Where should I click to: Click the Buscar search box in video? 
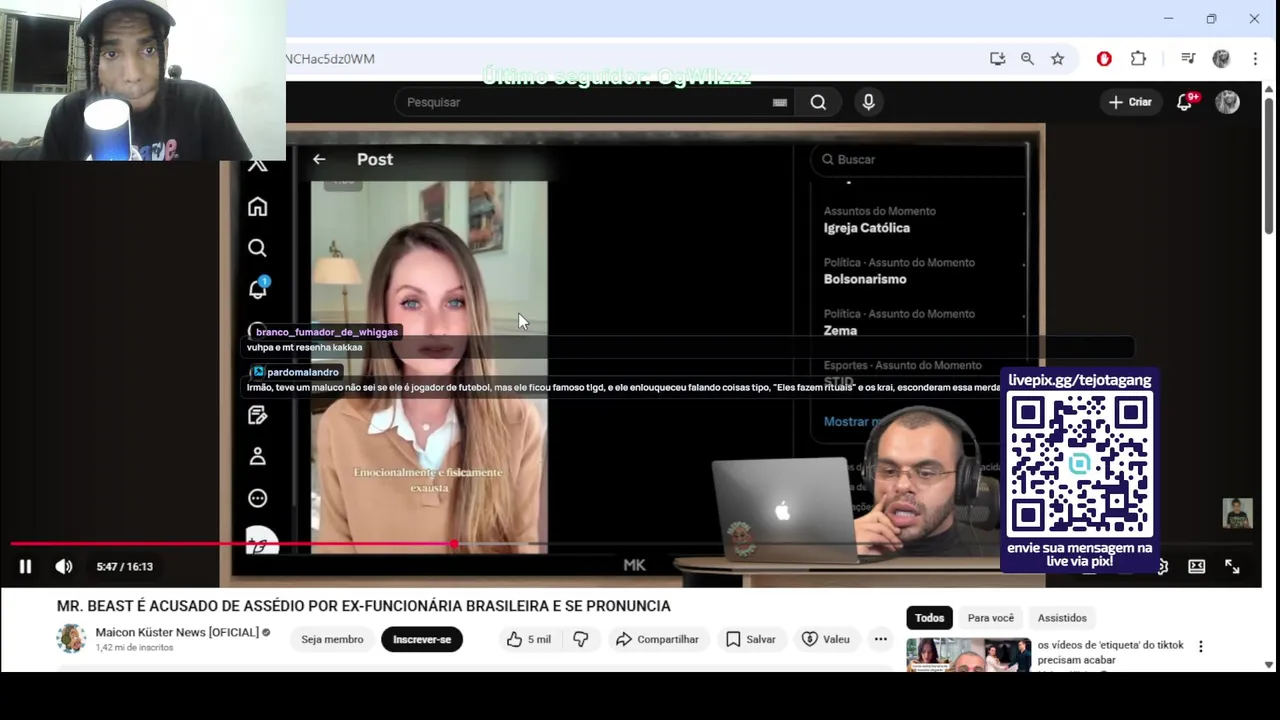click(918, 159)
